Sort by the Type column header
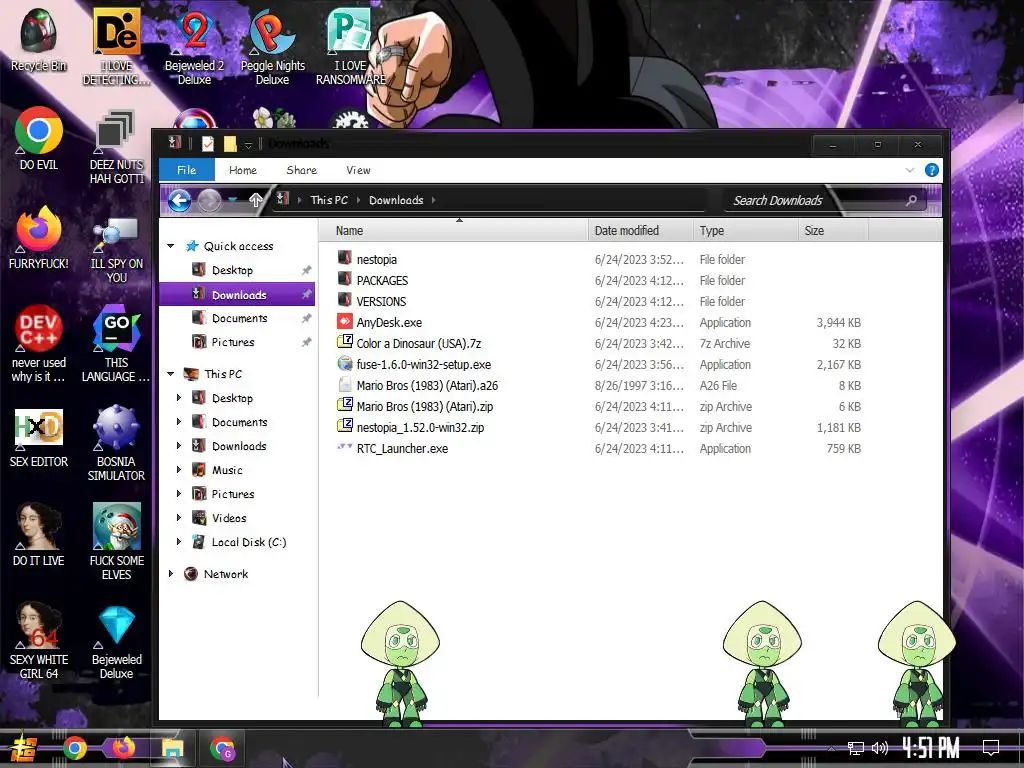This screenshot has height=768, width=1024. point(746,231)
